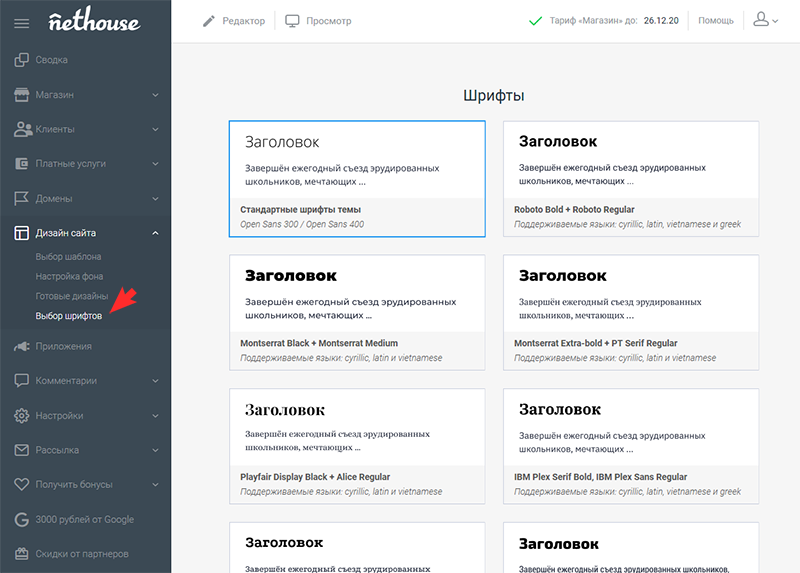Open the Помощь help link
800x573 pixels.
click(716, 20)
